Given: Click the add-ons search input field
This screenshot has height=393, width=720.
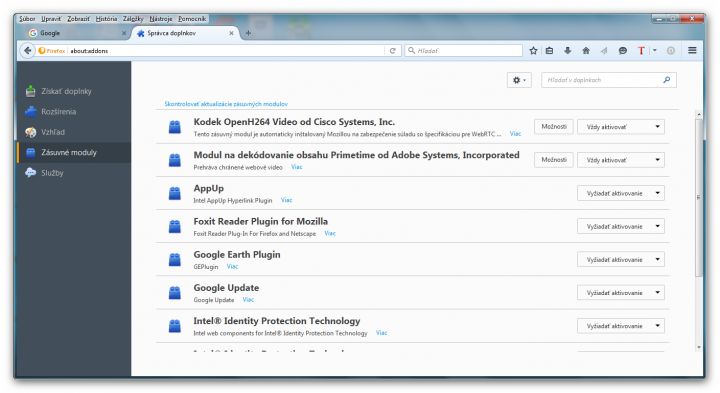Looking at the screenshot, I should point(608,80).
